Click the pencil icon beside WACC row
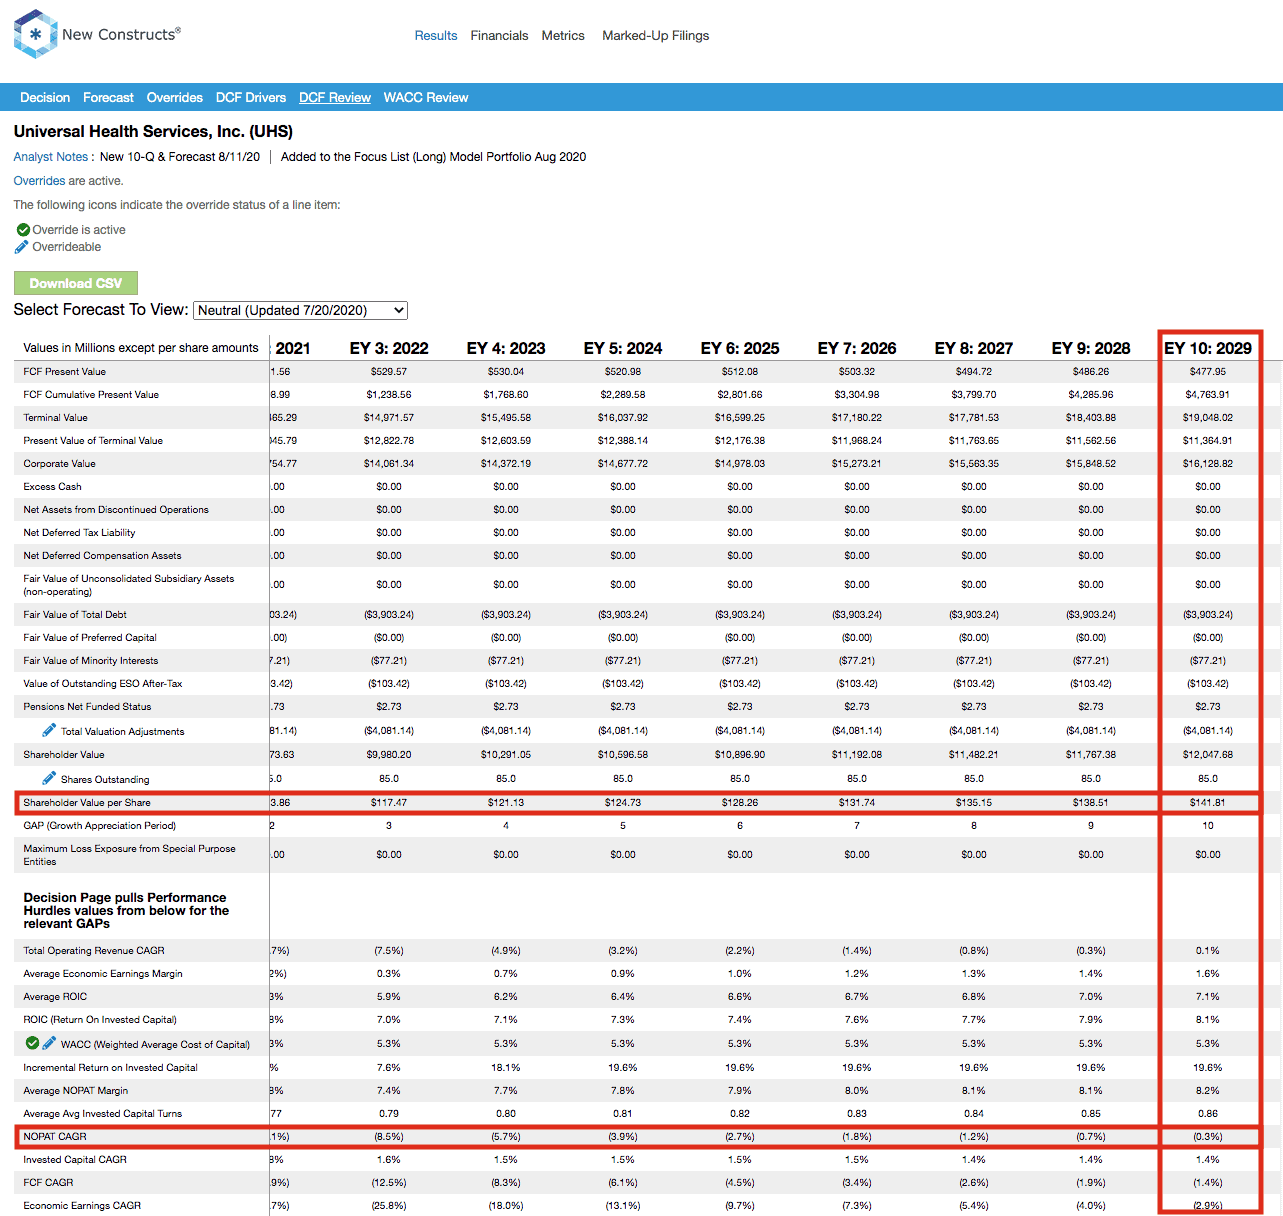Screen dimensions: 1283x1216 49,1043
